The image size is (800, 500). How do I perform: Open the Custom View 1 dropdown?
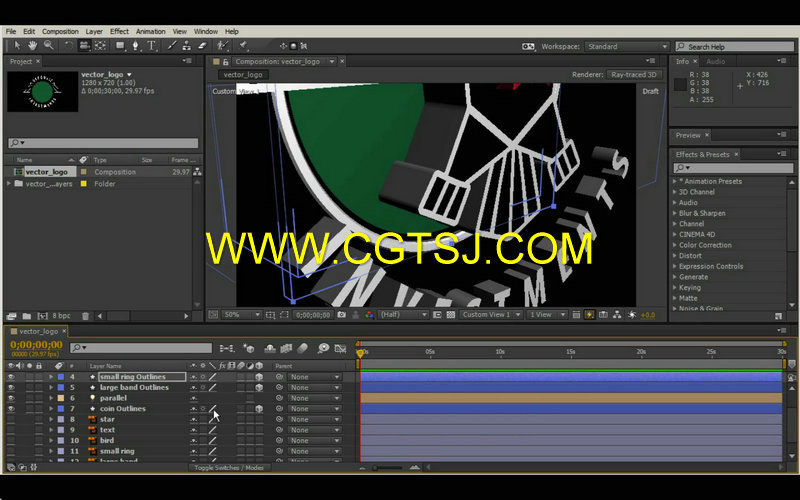point(491,315)
